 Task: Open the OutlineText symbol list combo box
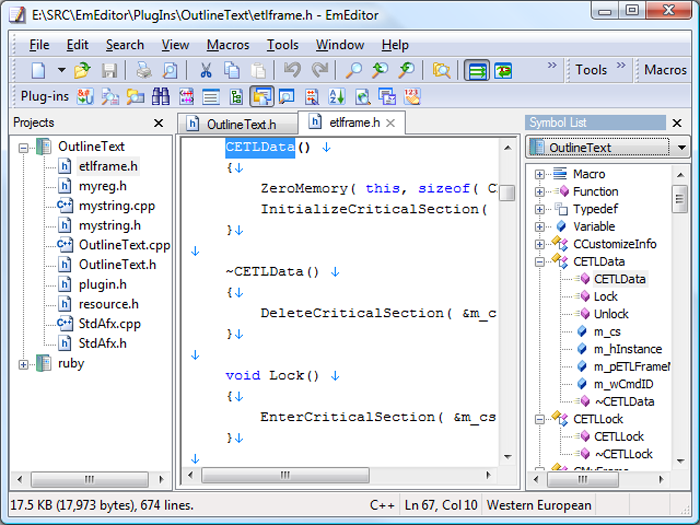click(x=607, y=147)
